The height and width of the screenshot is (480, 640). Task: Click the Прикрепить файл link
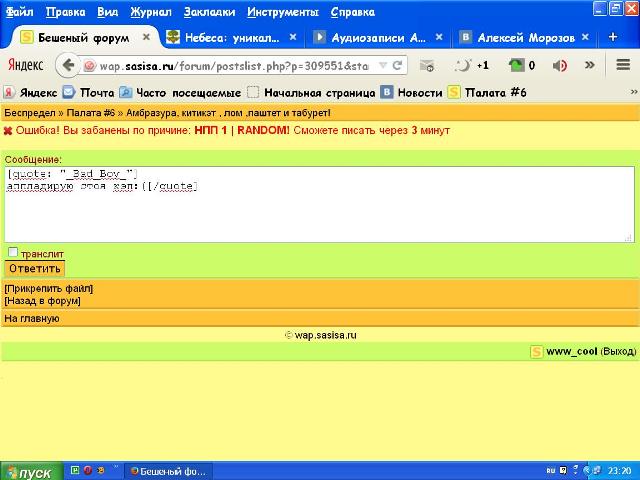coord(42,288)
